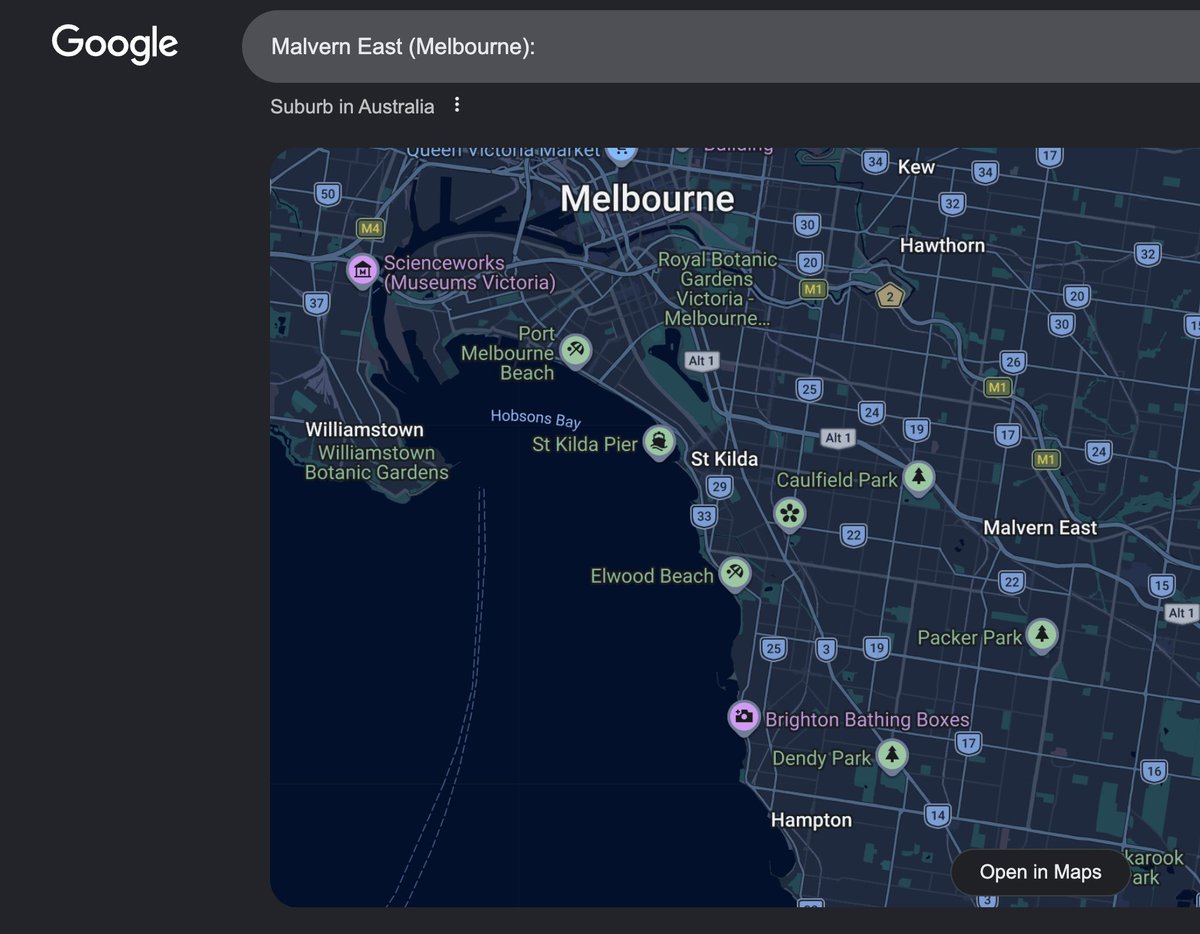Click the Williamstown suburb label
The width and height of the screenshot is (1200, 934).
pos(364,430)
